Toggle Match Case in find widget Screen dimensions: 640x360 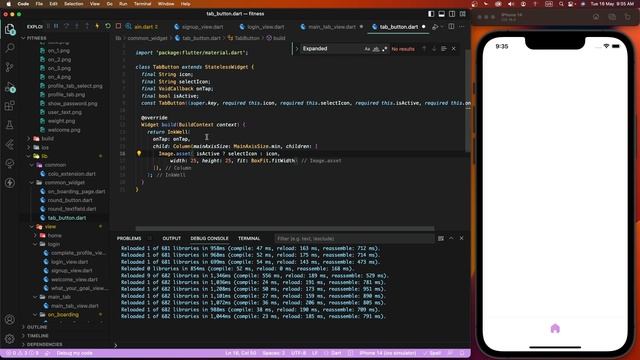[x=367, y=49]
